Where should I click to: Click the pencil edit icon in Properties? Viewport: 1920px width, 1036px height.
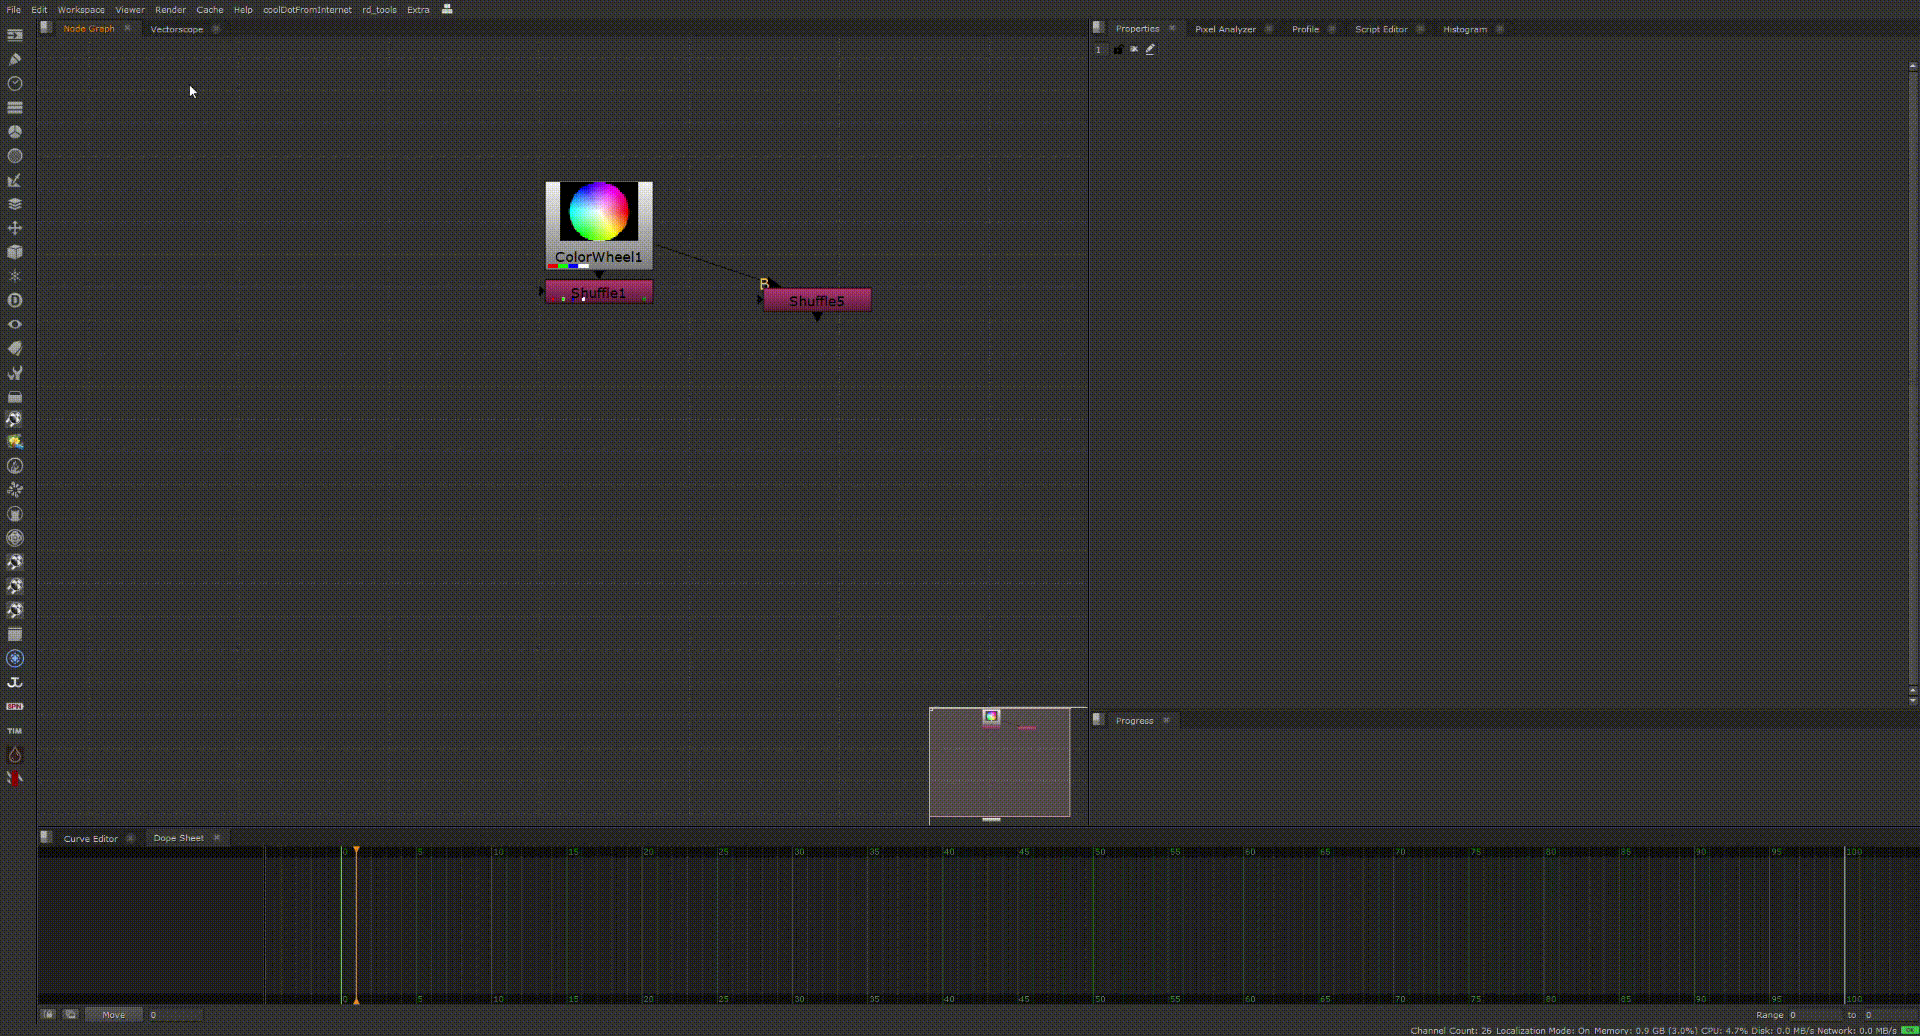(1150, 49)
